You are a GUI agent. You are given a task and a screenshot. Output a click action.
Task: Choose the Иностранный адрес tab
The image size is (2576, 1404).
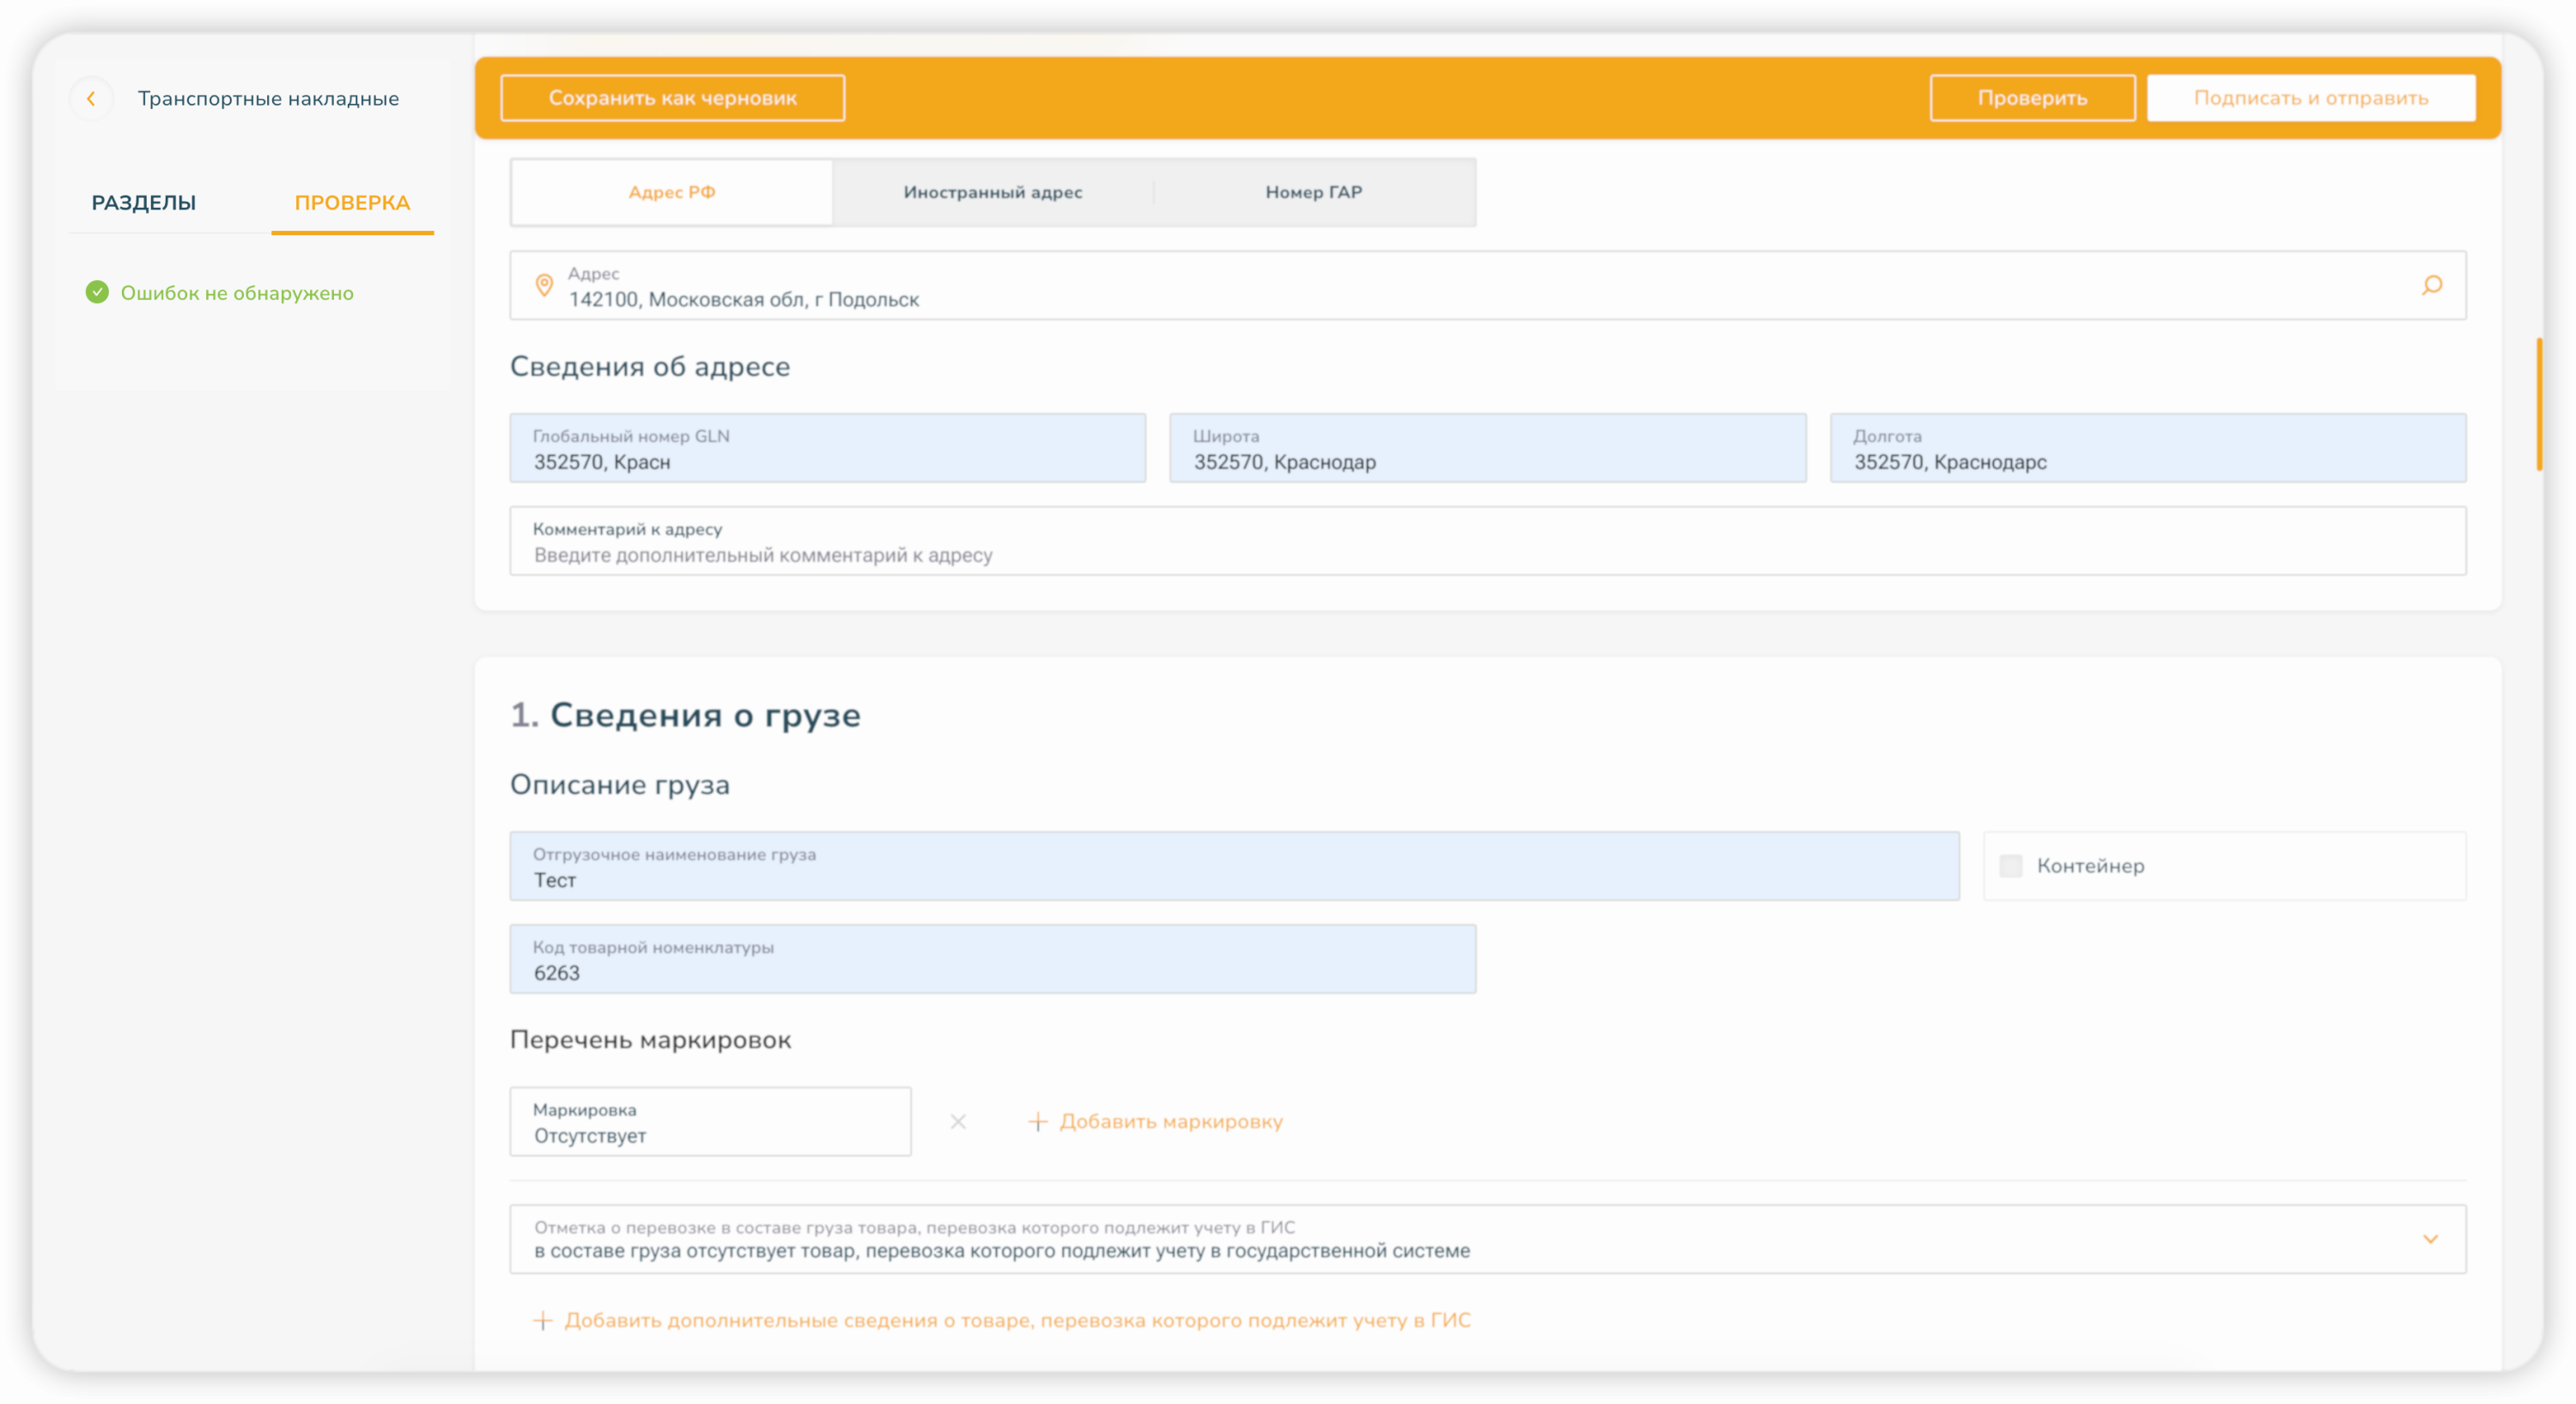coord(992,192)
